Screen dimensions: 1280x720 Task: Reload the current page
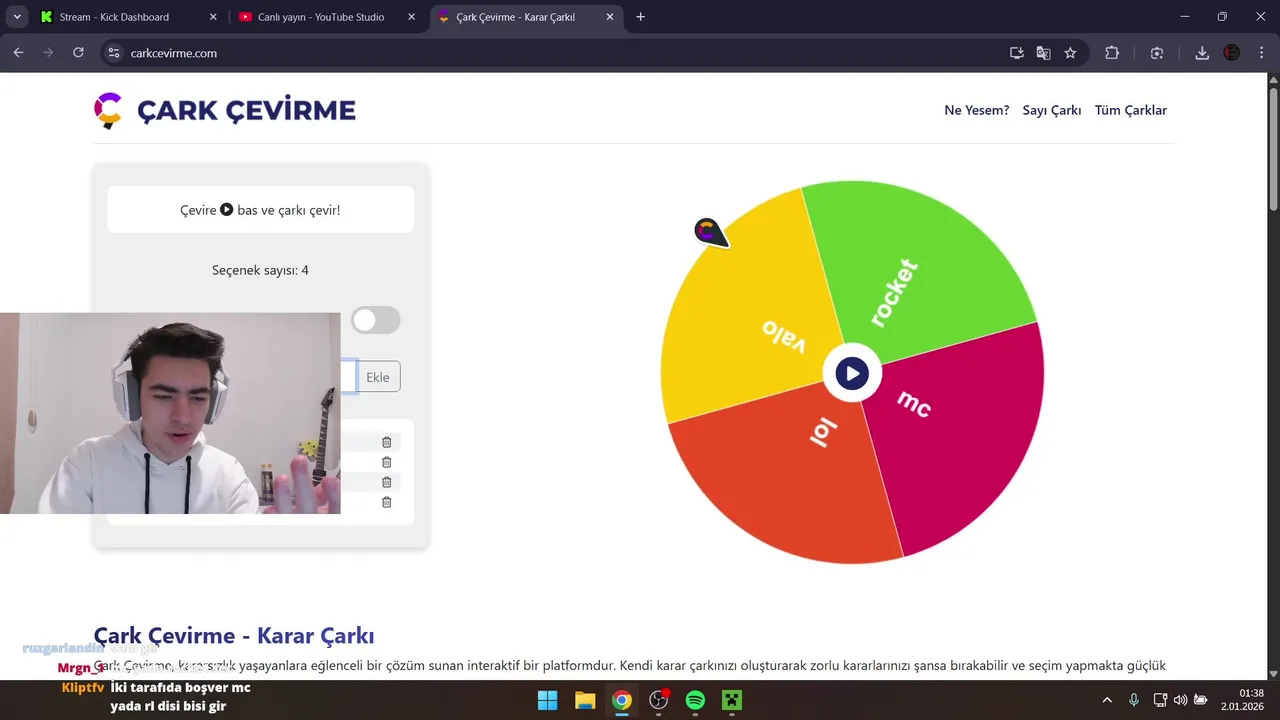click(x=78, y=53)
